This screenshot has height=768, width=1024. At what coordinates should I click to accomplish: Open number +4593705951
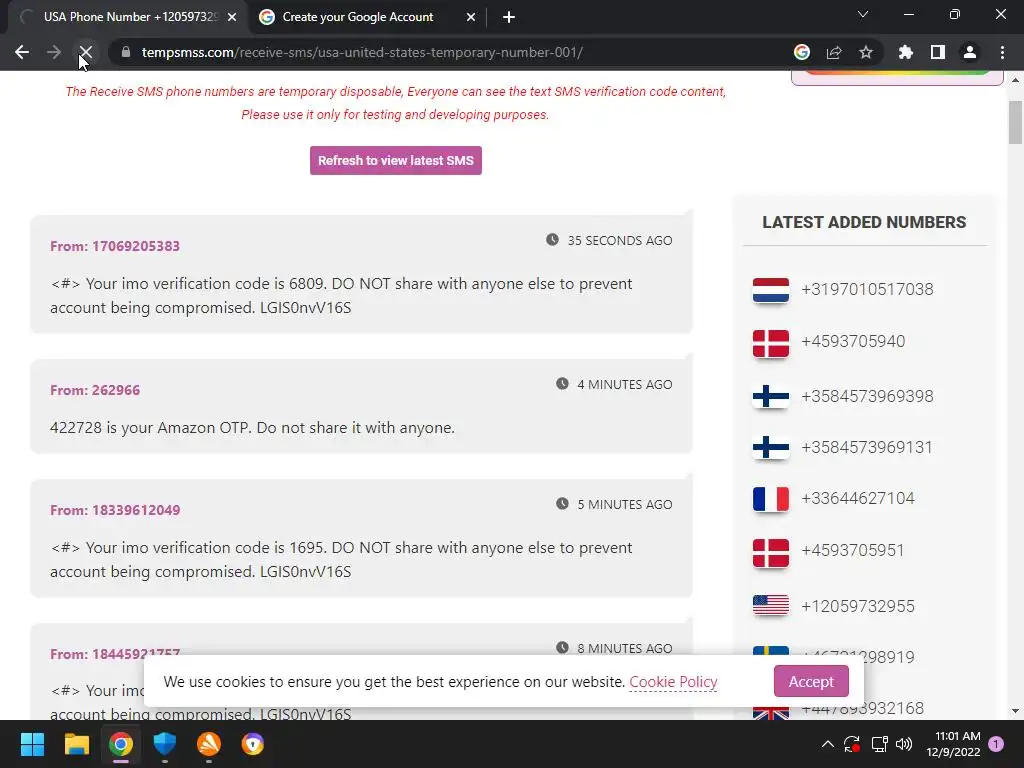click(x=852, y=551)
